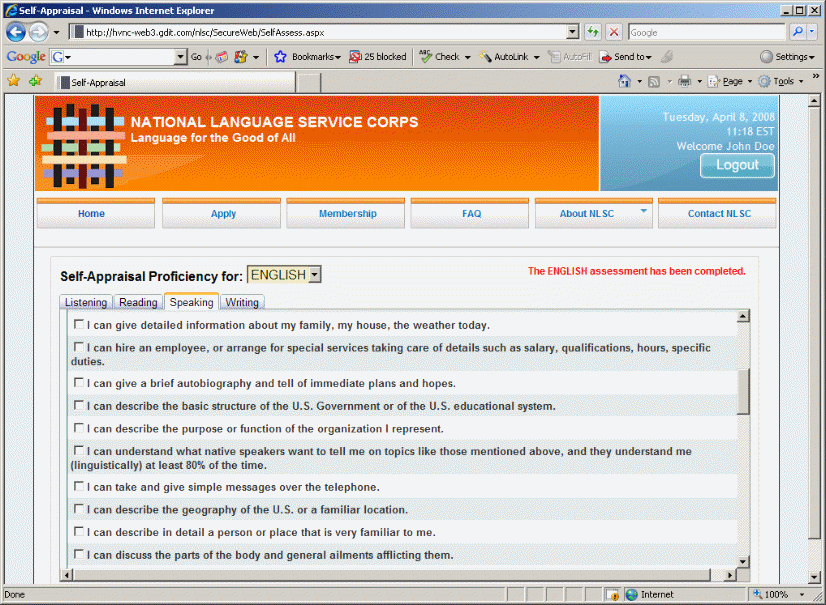Check 'understand what native speakers want' box
The width and height of the screenshot is (826, 605).
tap(78, 450)
